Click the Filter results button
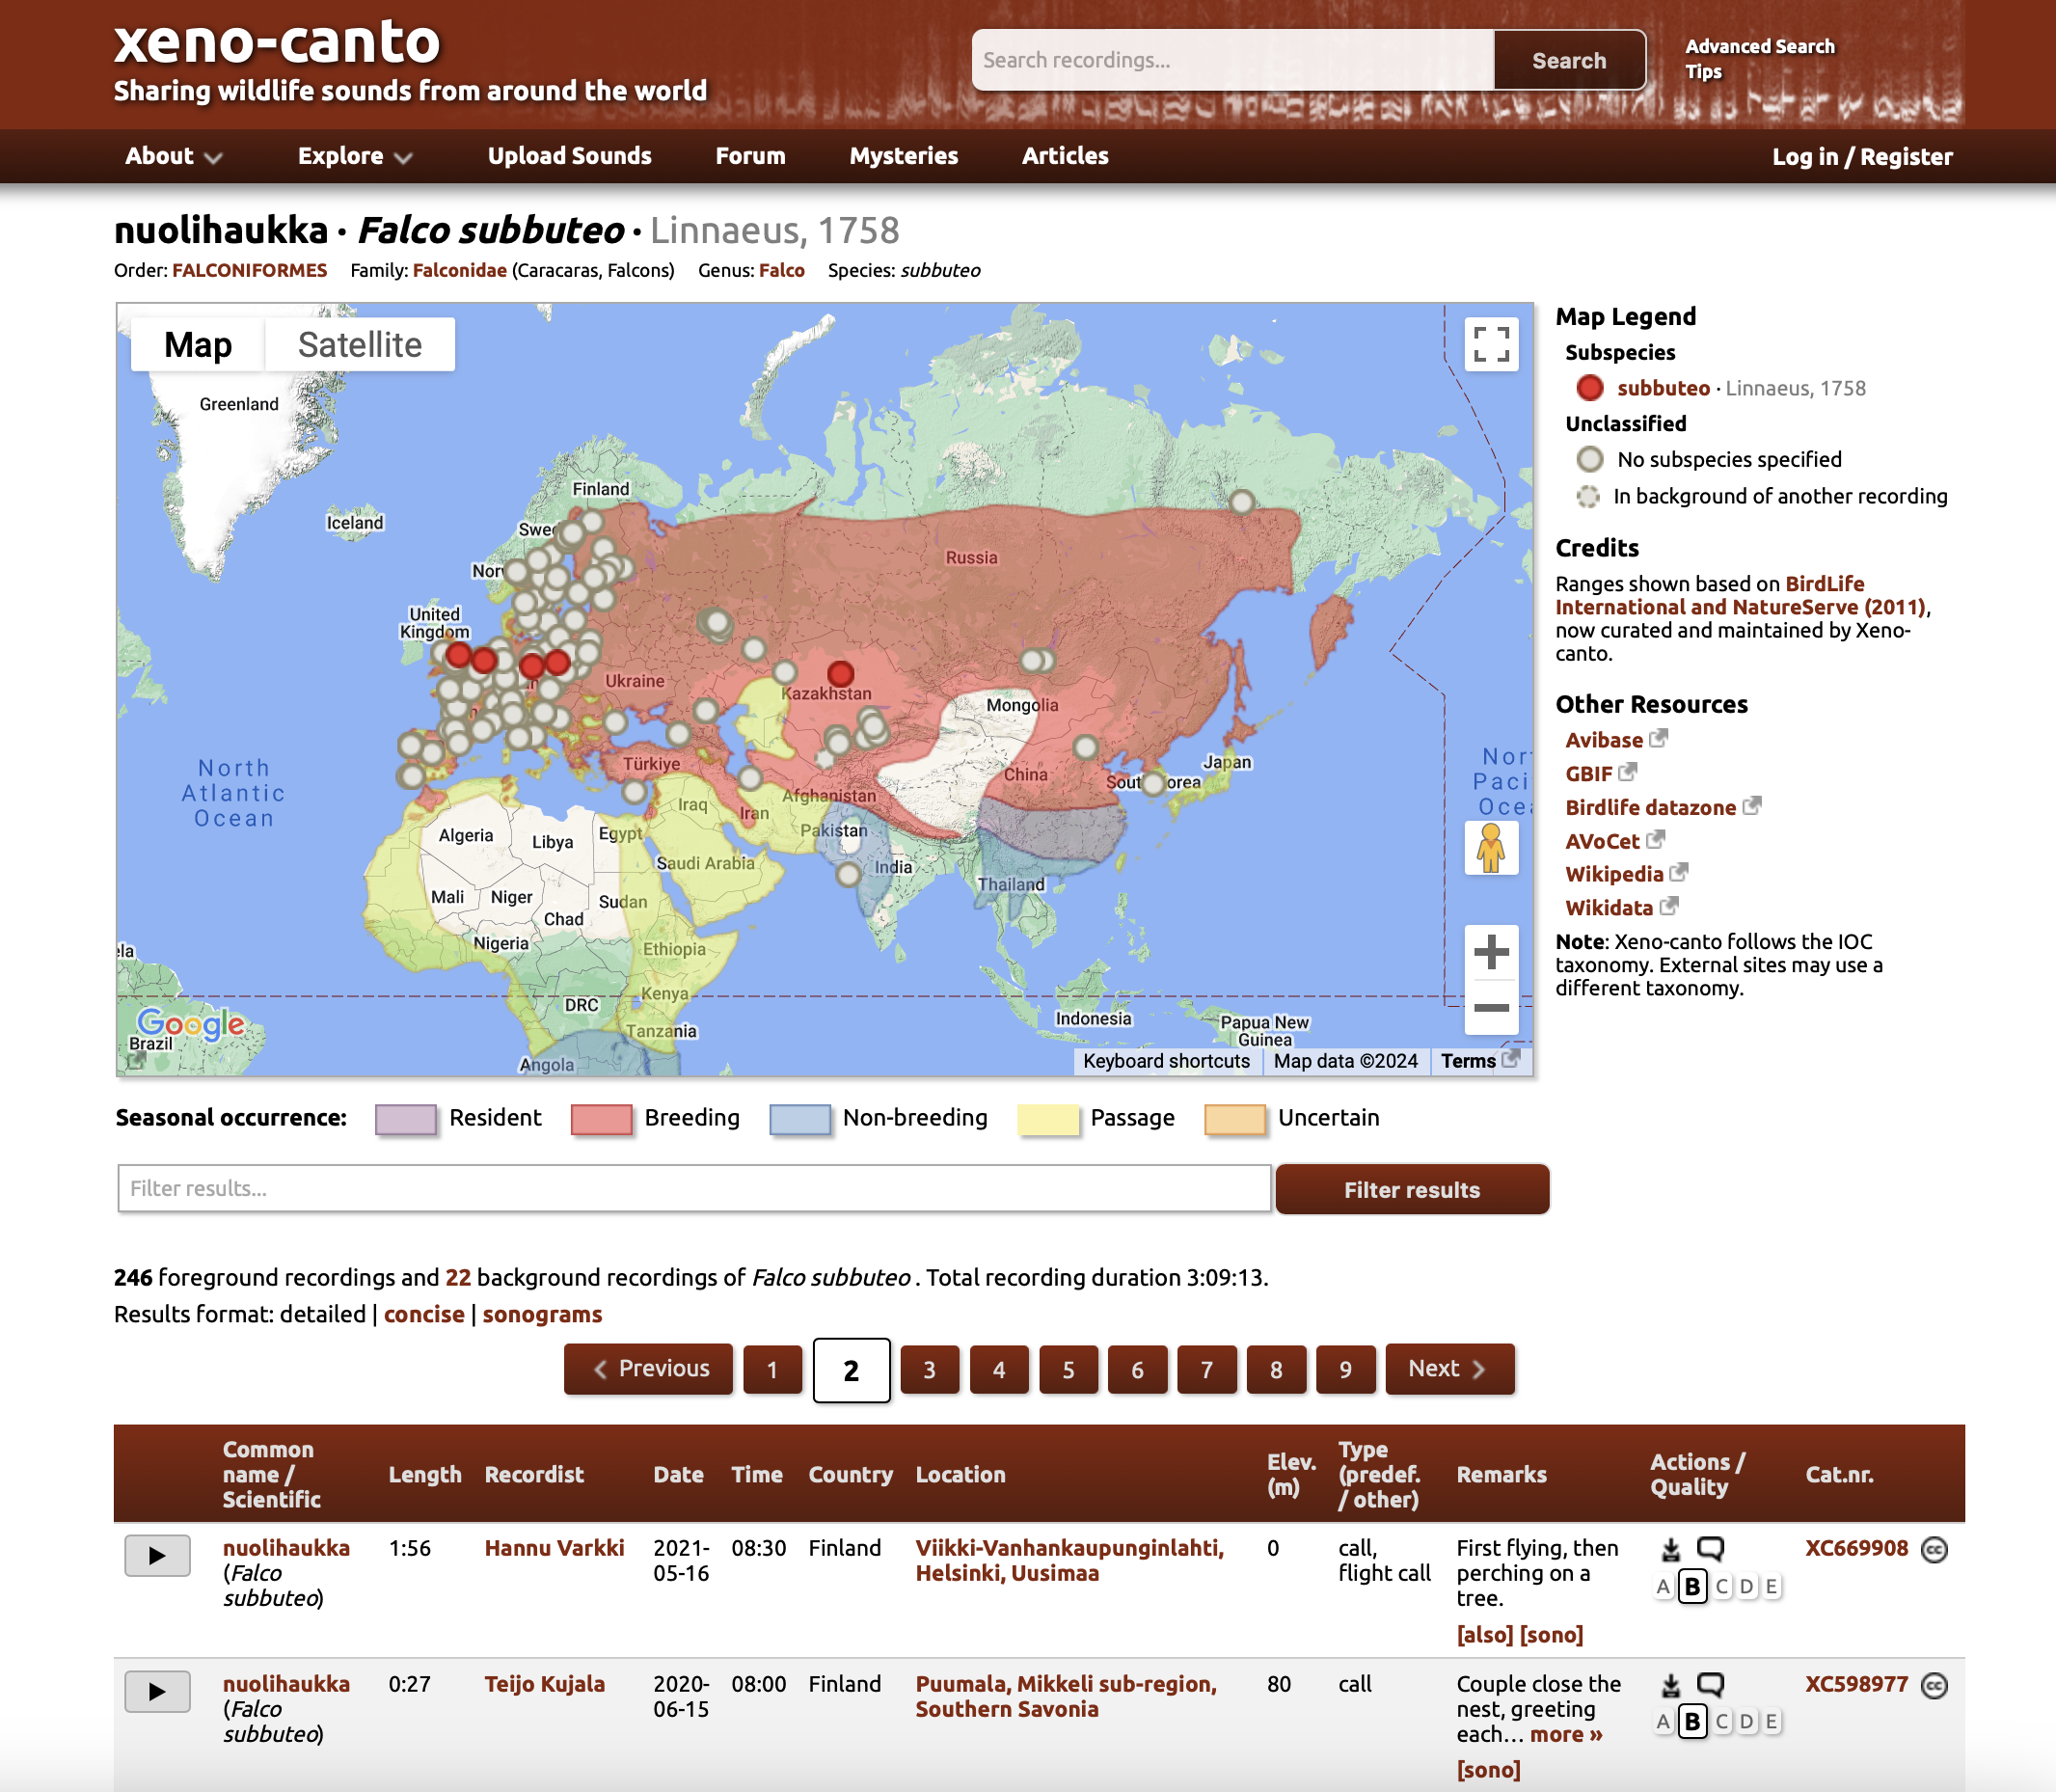This screenshot has height=1792, width=2056. (1412, 1189)
